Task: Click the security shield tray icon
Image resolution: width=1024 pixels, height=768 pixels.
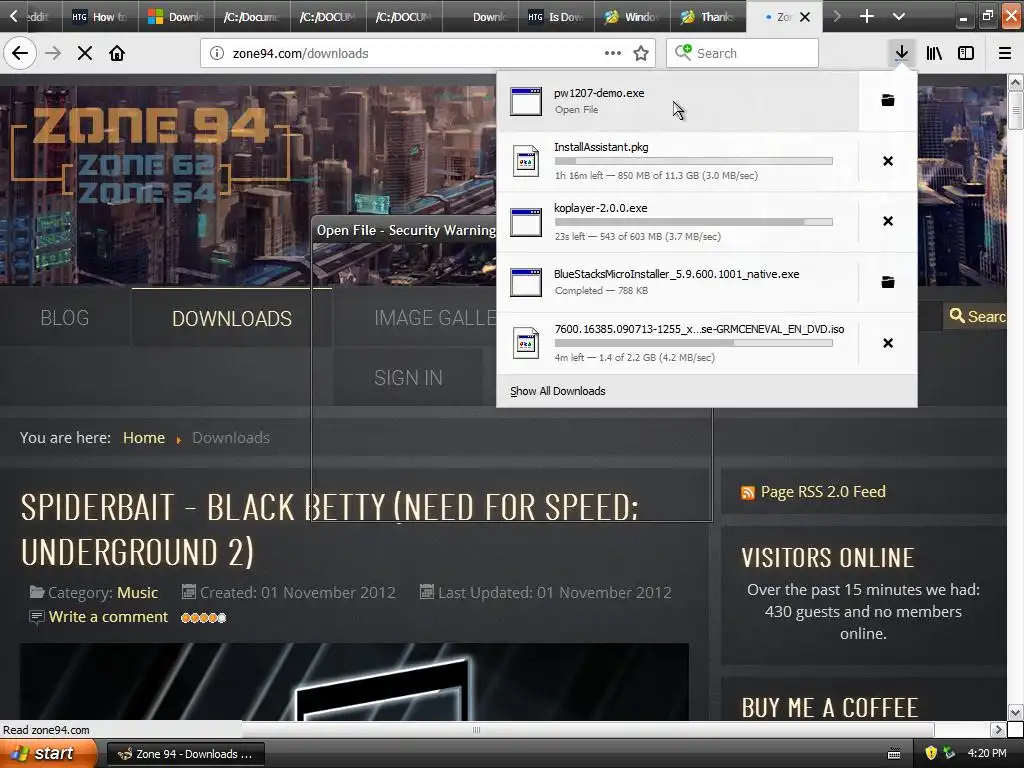Action: pyautogui.click(x=931, y=753)
